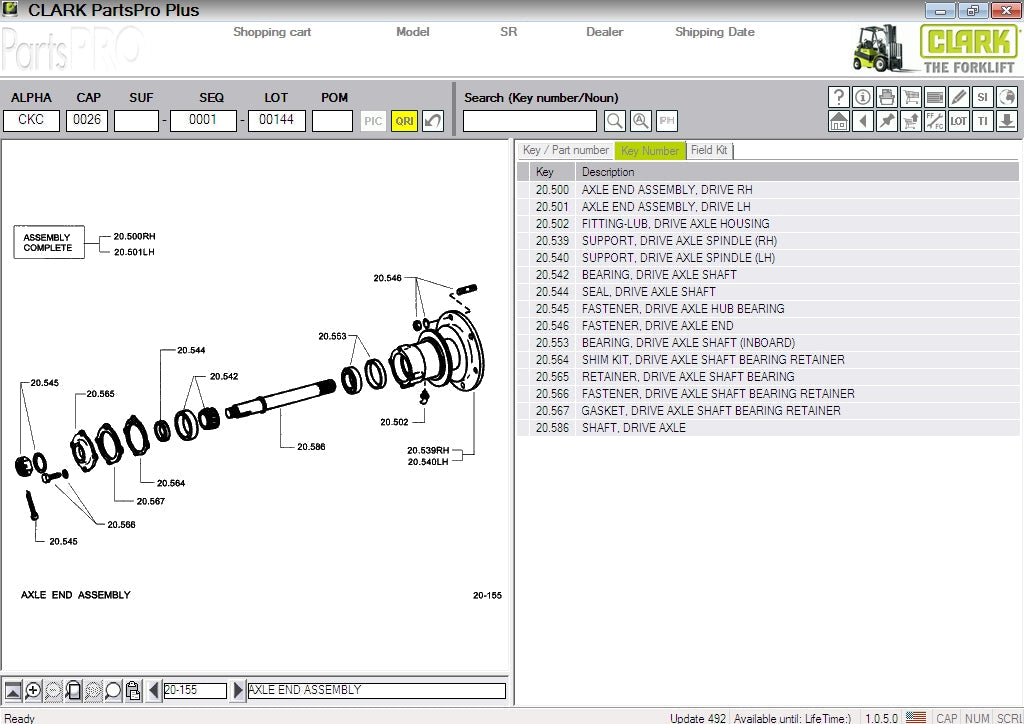
Task: Select the pencil edit icon
Action: click(x=960, y=97)
